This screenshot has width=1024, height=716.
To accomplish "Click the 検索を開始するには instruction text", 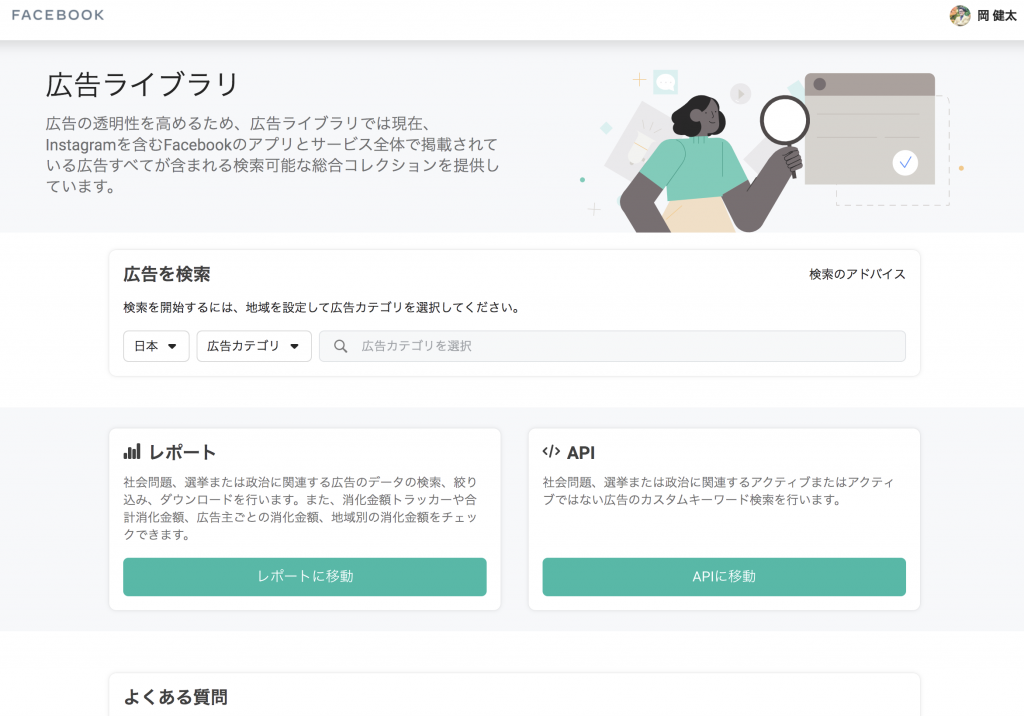I will pos(321,307).
